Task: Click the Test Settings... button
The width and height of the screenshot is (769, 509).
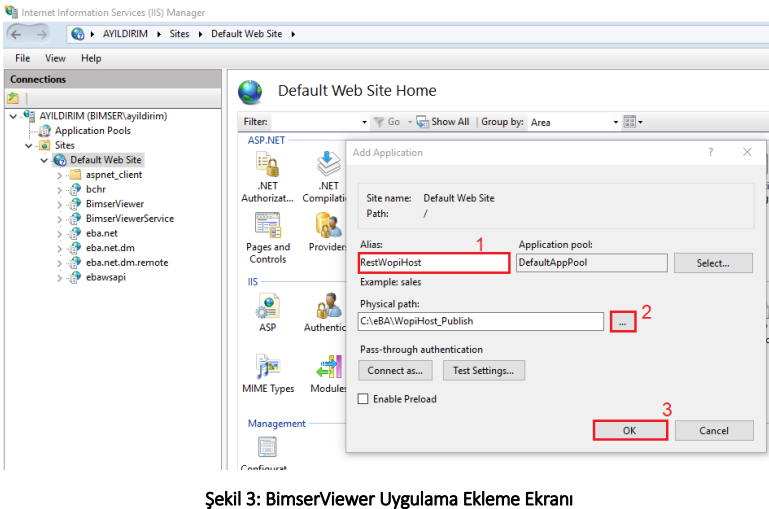Action: pos(484,371)
